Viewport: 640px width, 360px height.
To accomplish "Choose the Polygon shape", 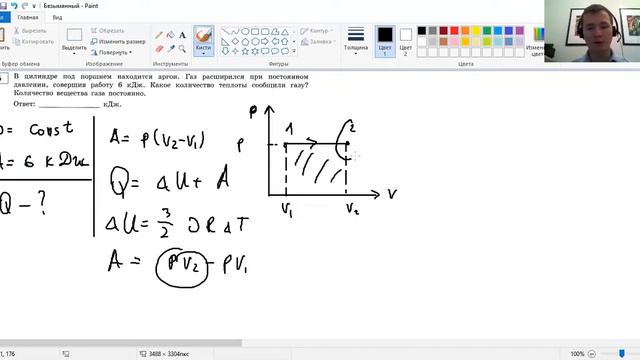I will [275, 31].
